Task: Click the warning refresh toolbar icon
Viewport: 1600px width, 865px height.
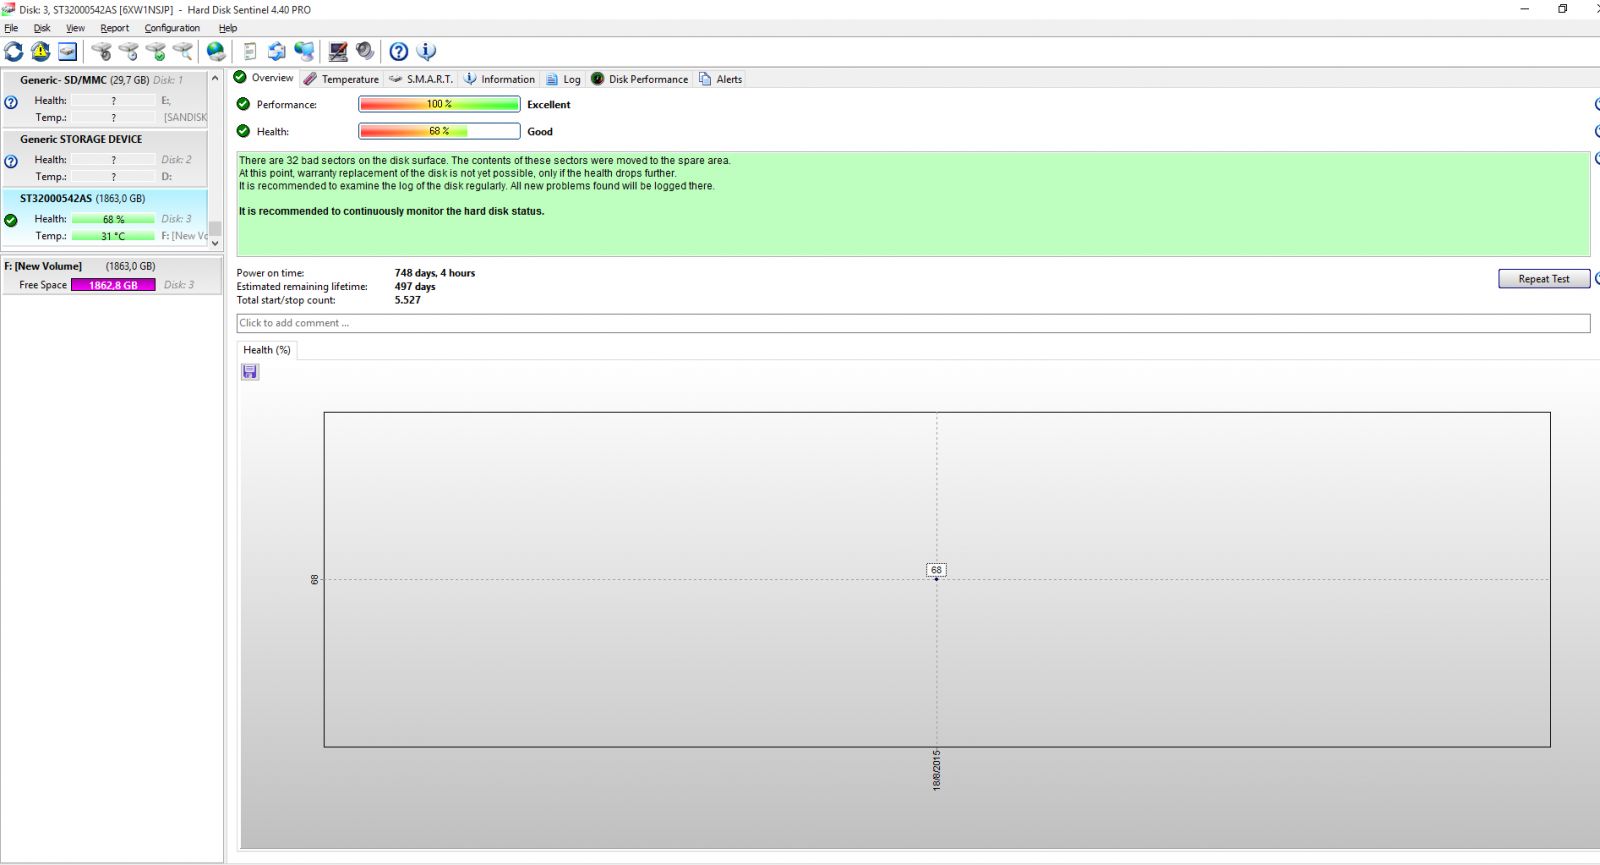Action: (41, 51)
